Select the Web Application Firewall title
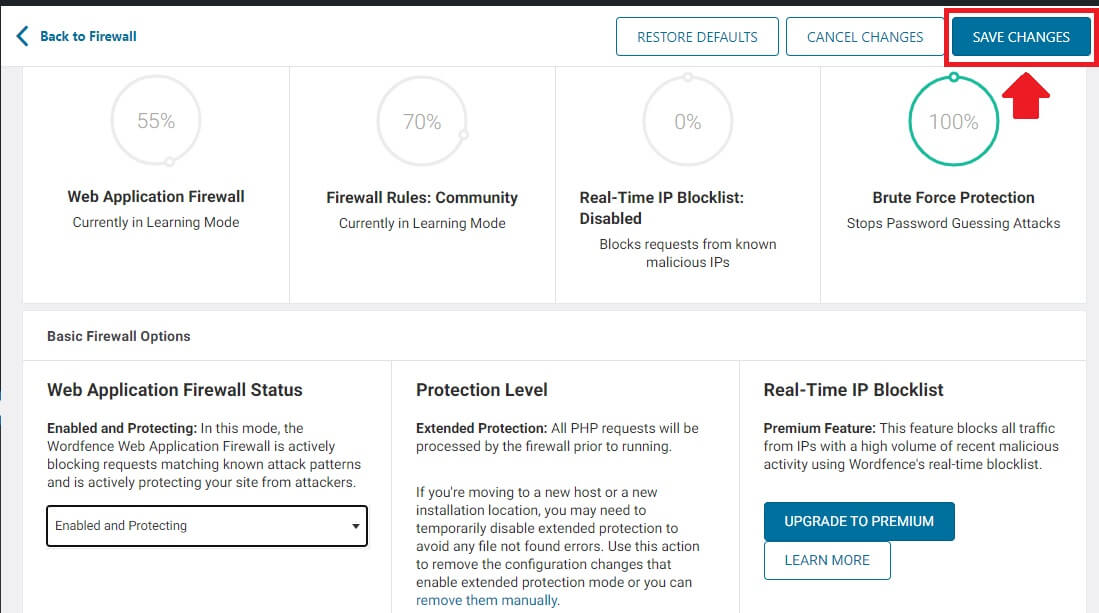1099x613 pixels. [x=156, y=197]
